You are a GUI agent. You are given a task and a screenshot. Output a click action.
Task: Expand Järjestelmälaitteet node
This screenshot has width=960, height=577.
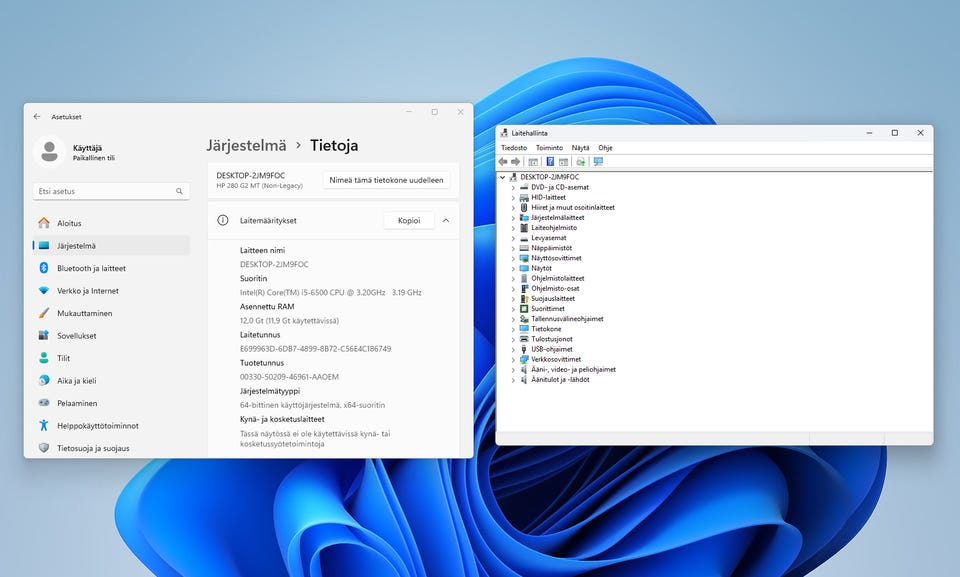click(x=513, y=217)
